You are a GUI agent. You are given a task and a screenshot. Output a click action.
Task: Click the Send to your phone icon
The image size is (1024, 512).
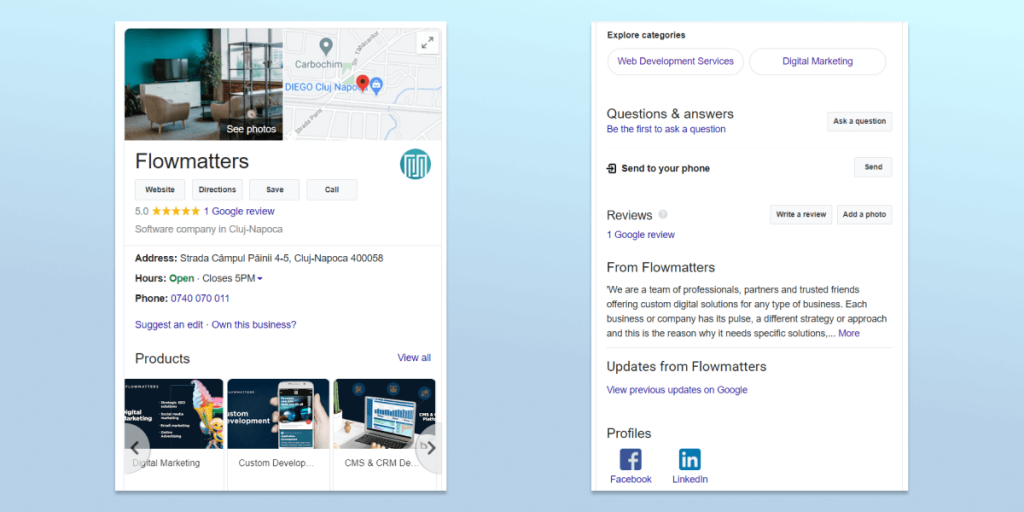[x=611, y=168]
